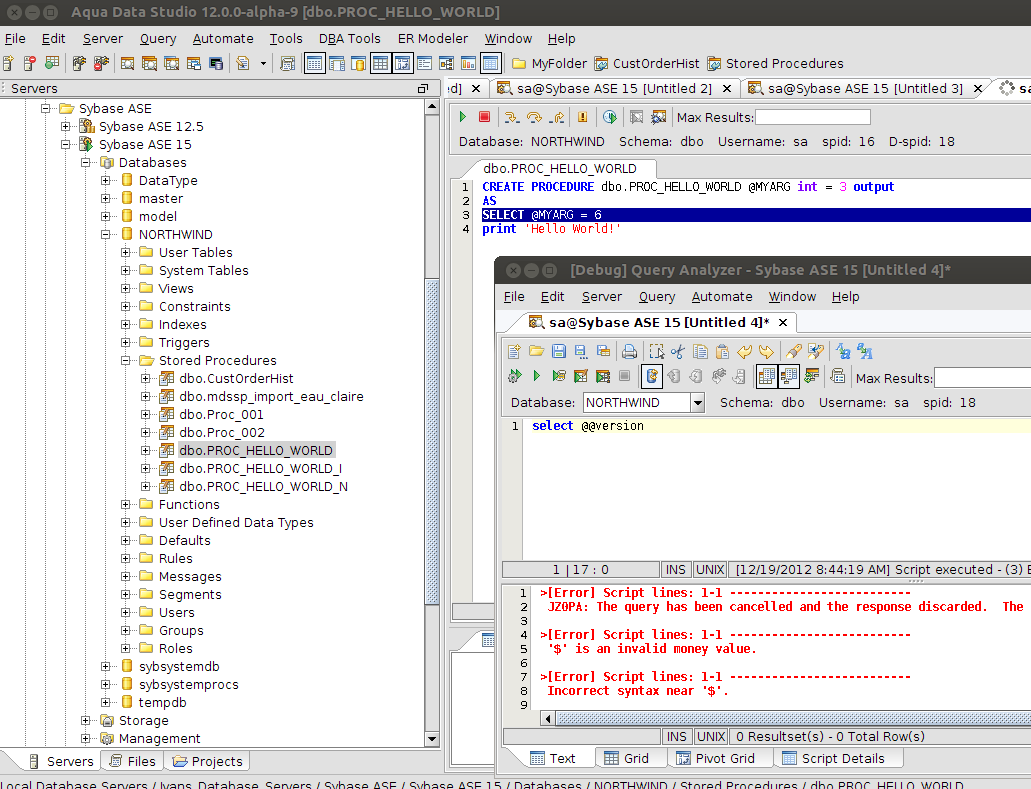Toggle the outlined grid view icon in main toolbar
This screenshot has width=1031, height=789.
click(x=380, y=63)
